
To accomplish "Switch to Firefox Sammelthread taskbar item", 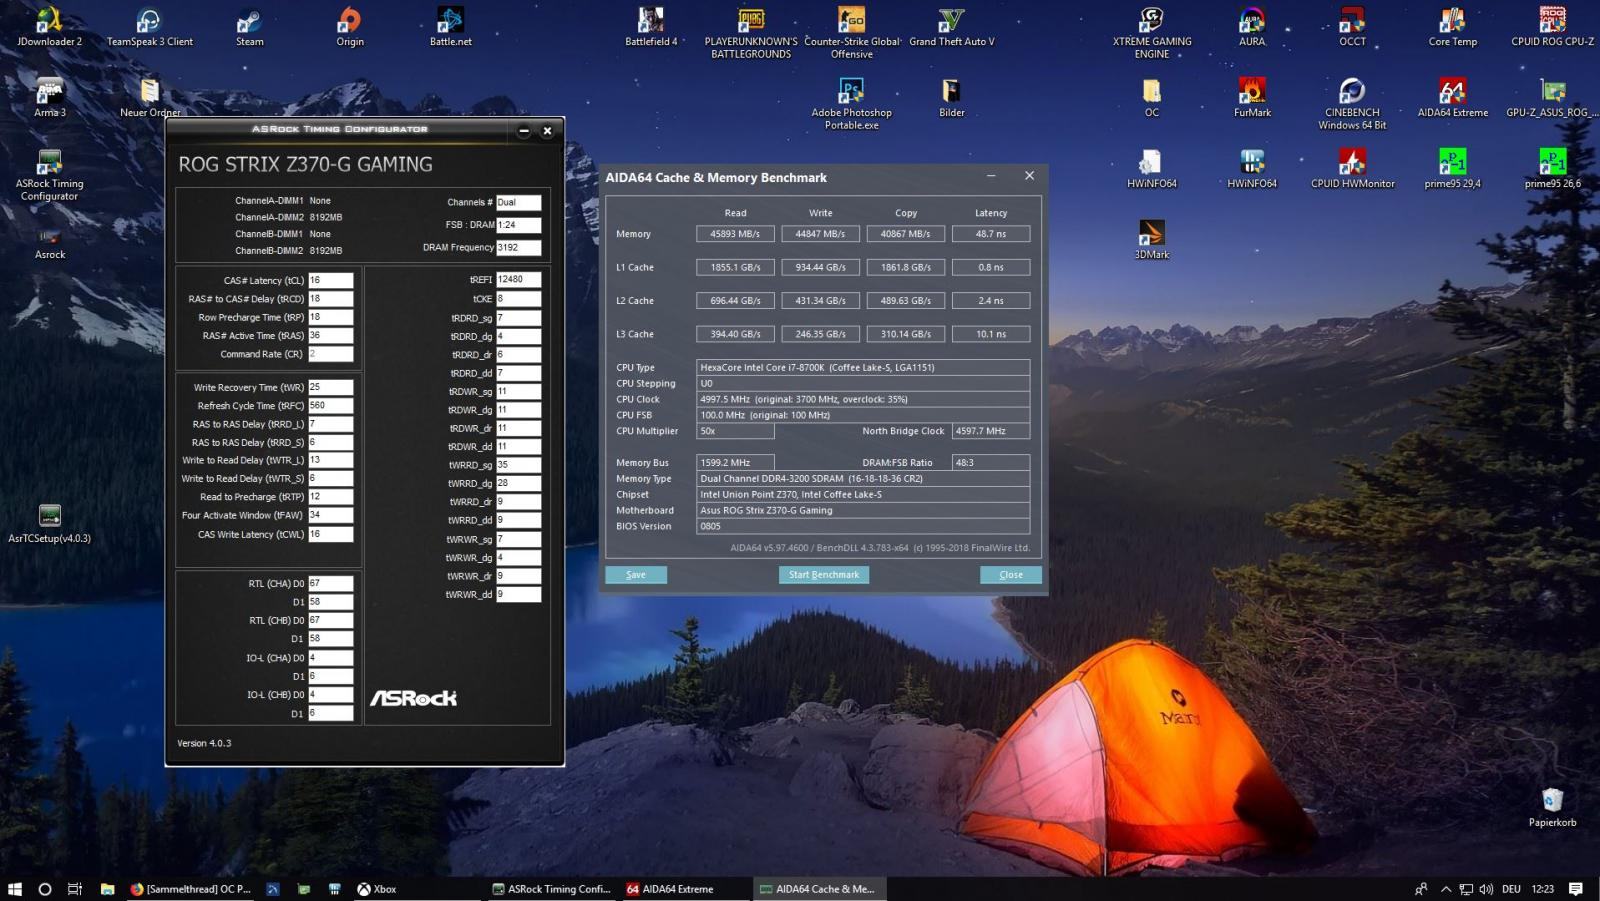I will [x=190, y=889].
